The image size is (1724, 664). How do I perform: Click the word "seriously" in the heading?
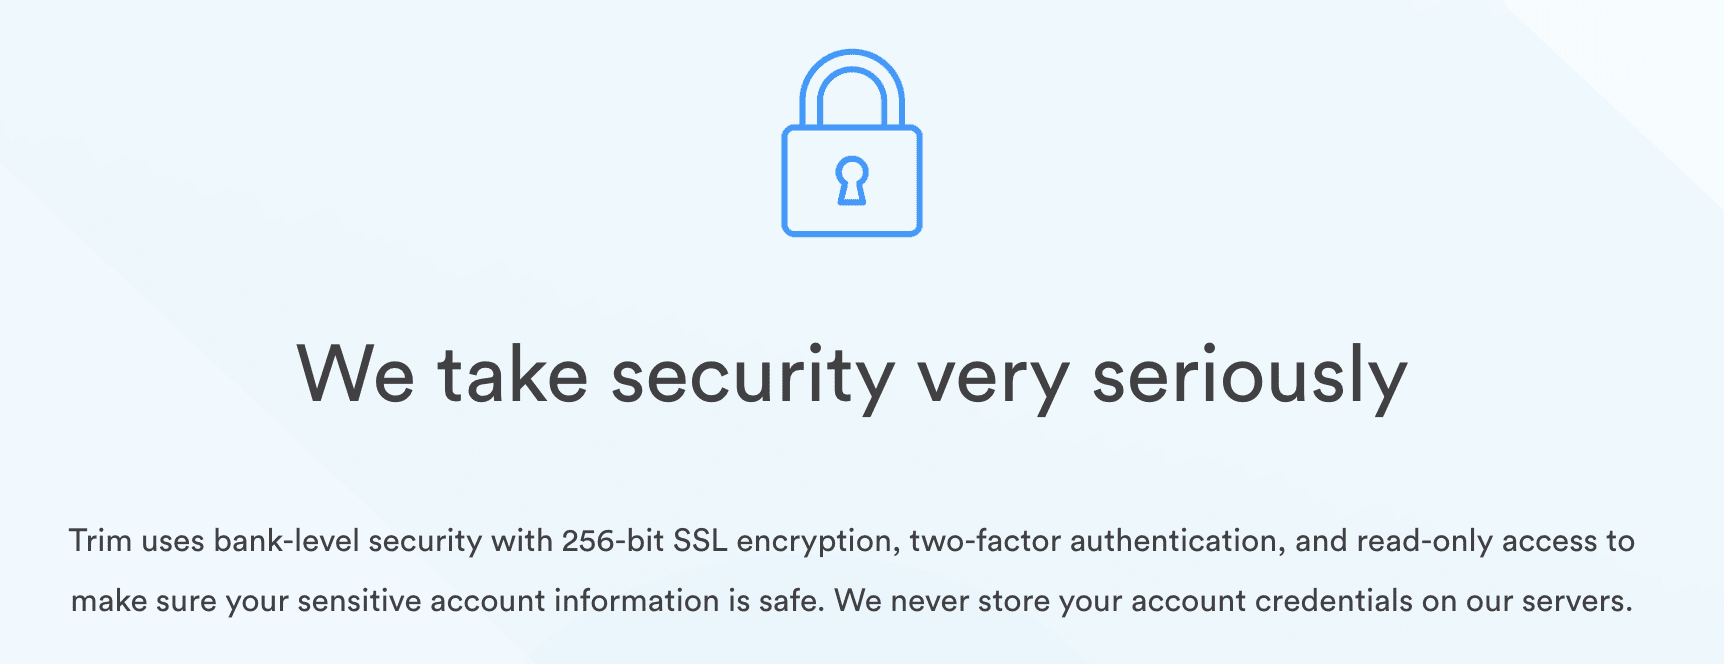click(x=1249, y=377)
